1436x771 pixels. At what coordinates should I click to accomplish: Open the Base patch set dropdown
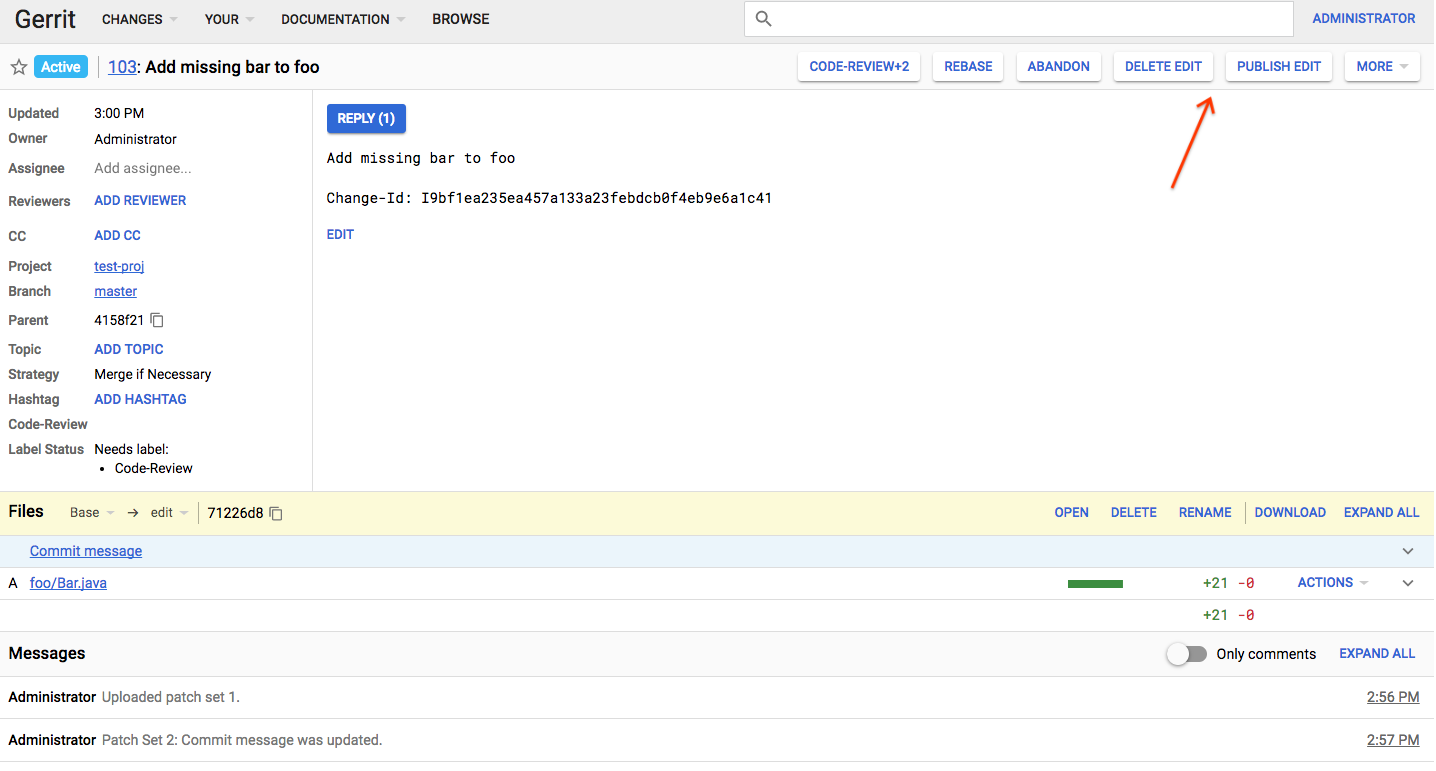click(x=92, y=513)
